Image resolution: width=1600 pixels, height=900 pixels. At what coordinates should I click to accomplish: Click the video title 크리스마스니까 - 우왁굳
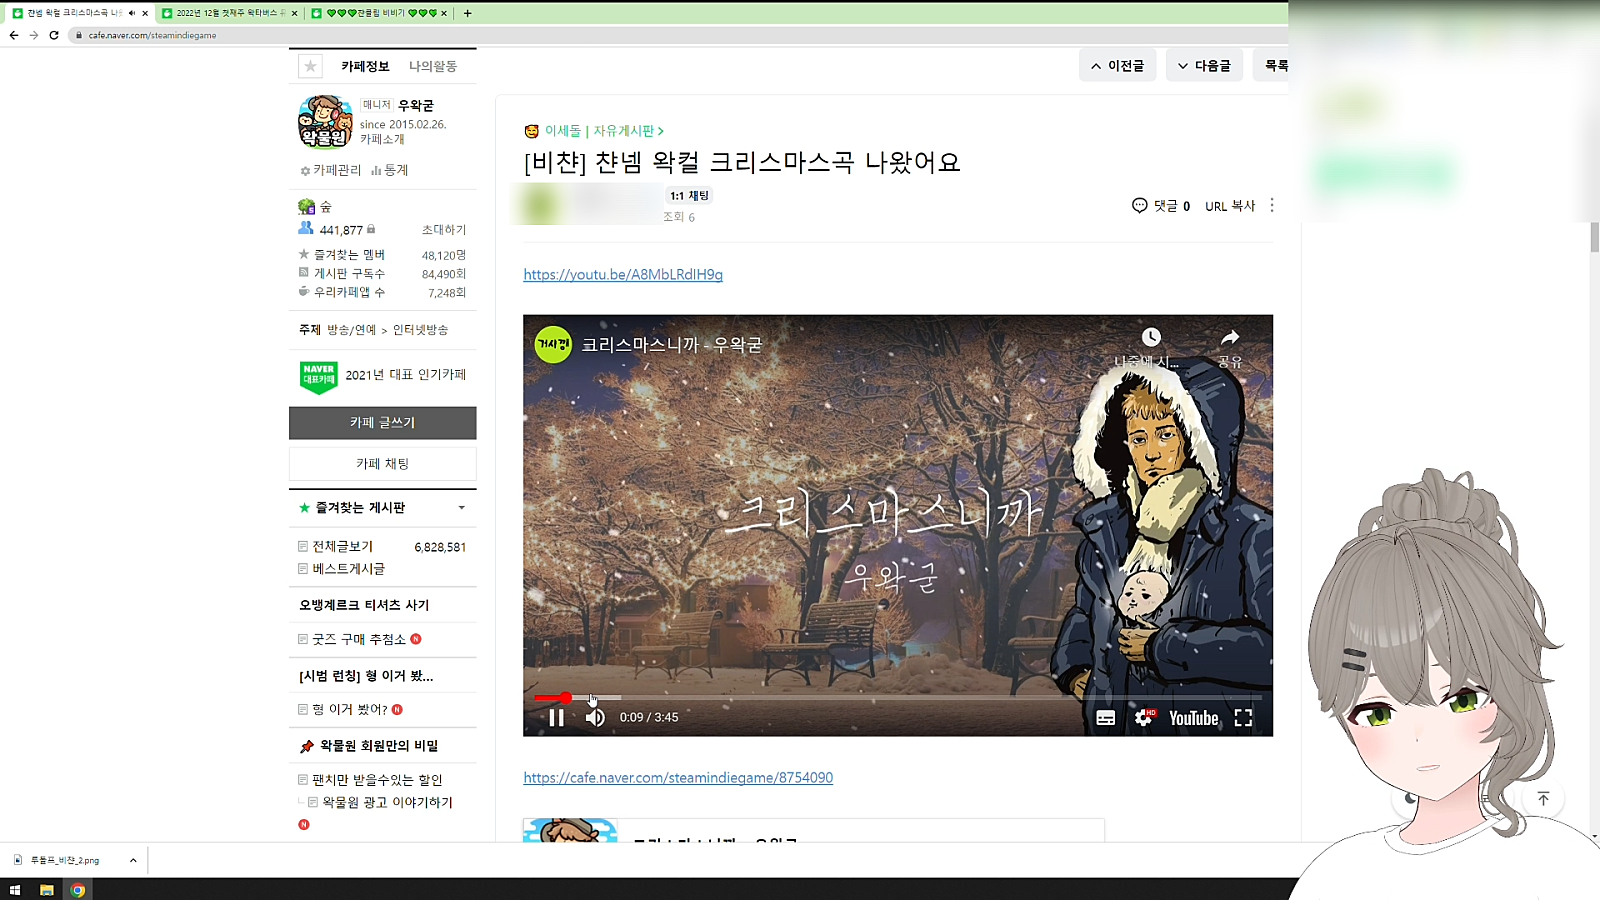[672, 345]
